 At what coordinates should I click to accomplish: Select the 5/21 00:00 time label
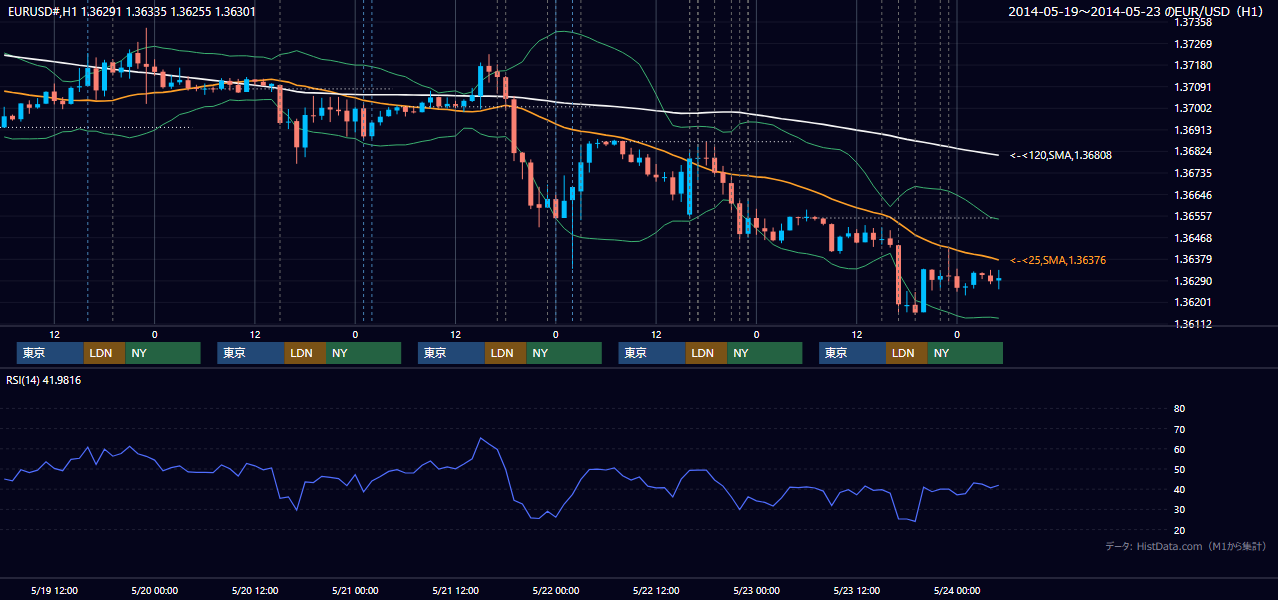(x=355, y=590)
